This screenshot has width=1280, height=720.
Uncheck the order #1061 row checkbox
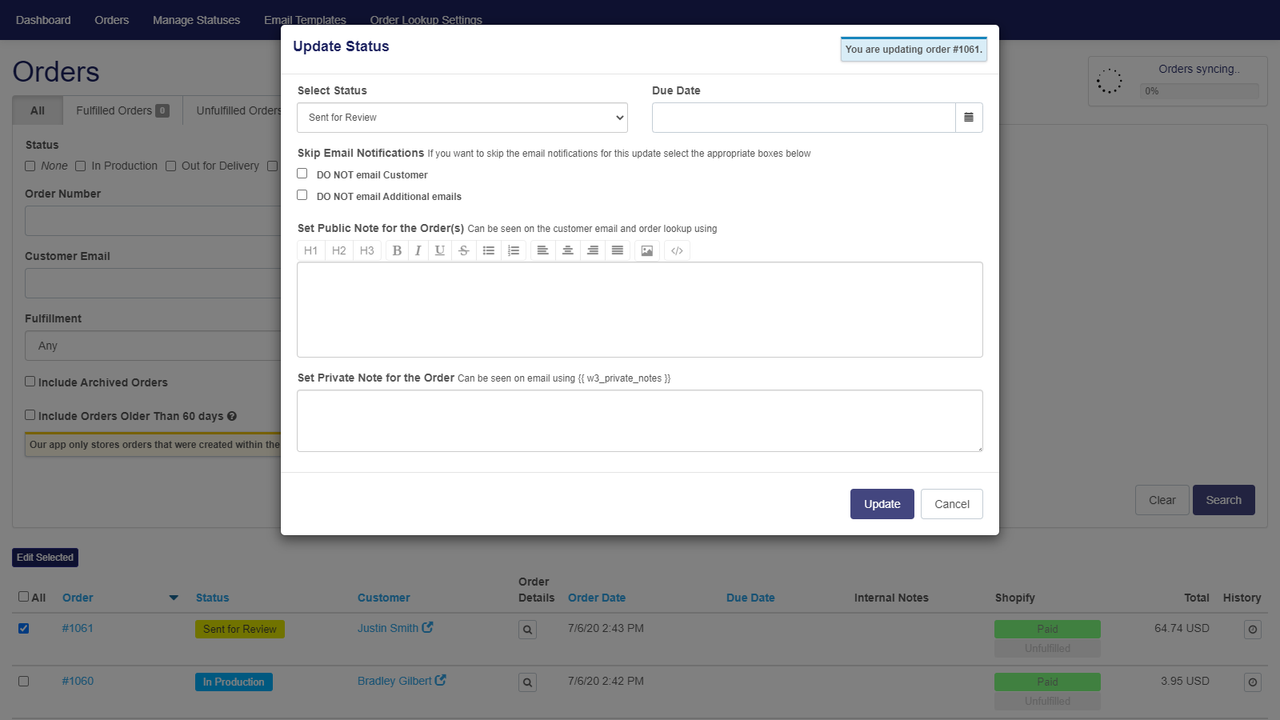24,628
